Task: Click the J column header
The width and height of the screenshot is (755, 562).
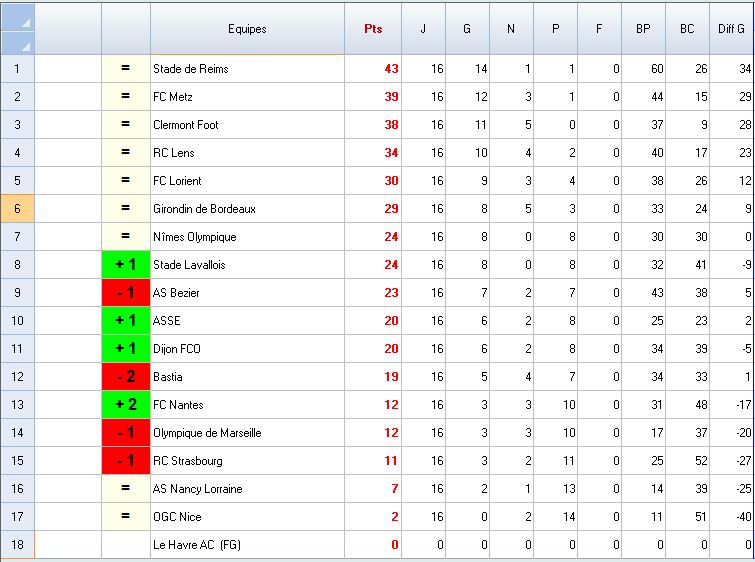Action: (423, 29)
